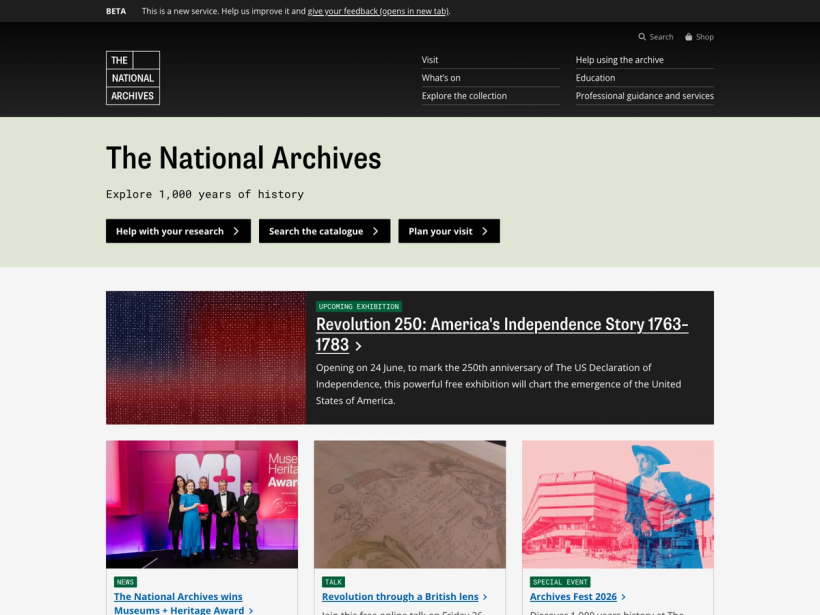Click Plan your visit button
The height and width of the screenshot is (615, 820).
point(449,231)
